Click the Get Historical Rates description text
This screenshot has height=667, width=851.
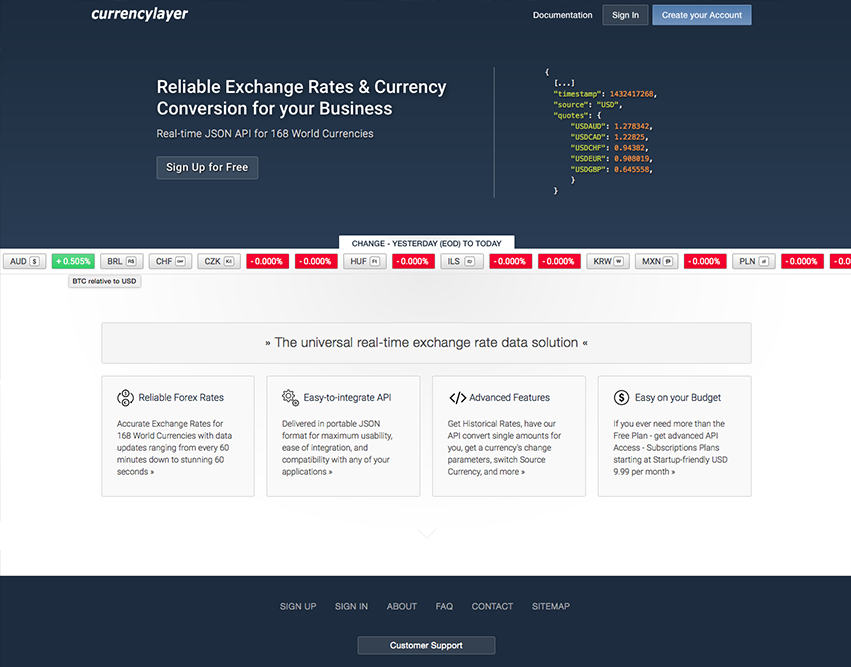(x=504, y=448)
